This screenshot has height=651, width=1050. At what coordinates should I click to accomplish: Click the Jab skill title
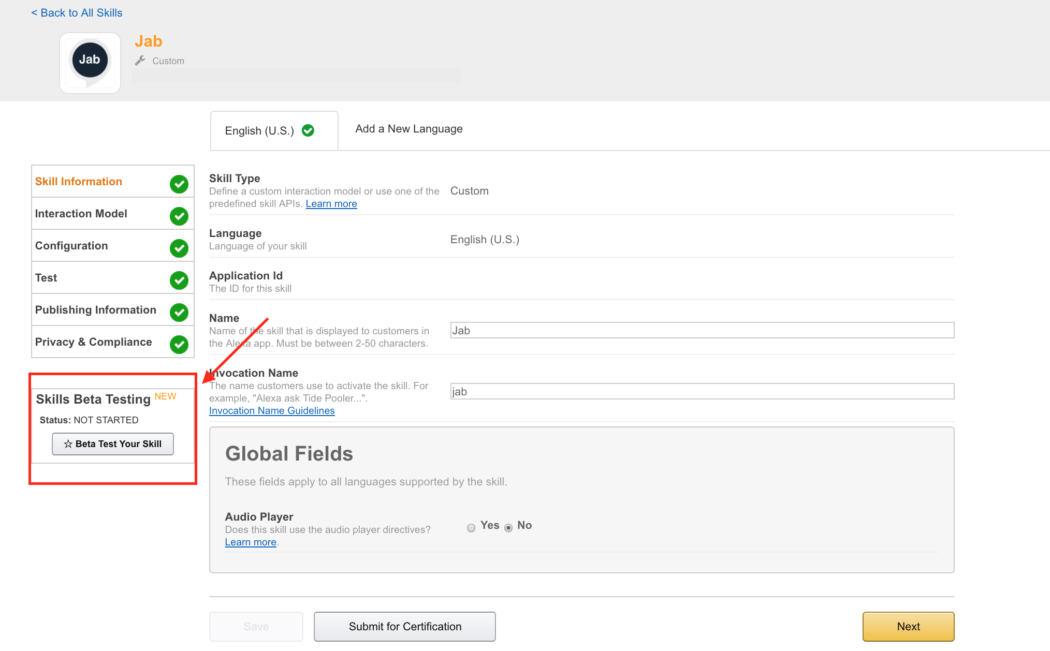tap(149, 42)
